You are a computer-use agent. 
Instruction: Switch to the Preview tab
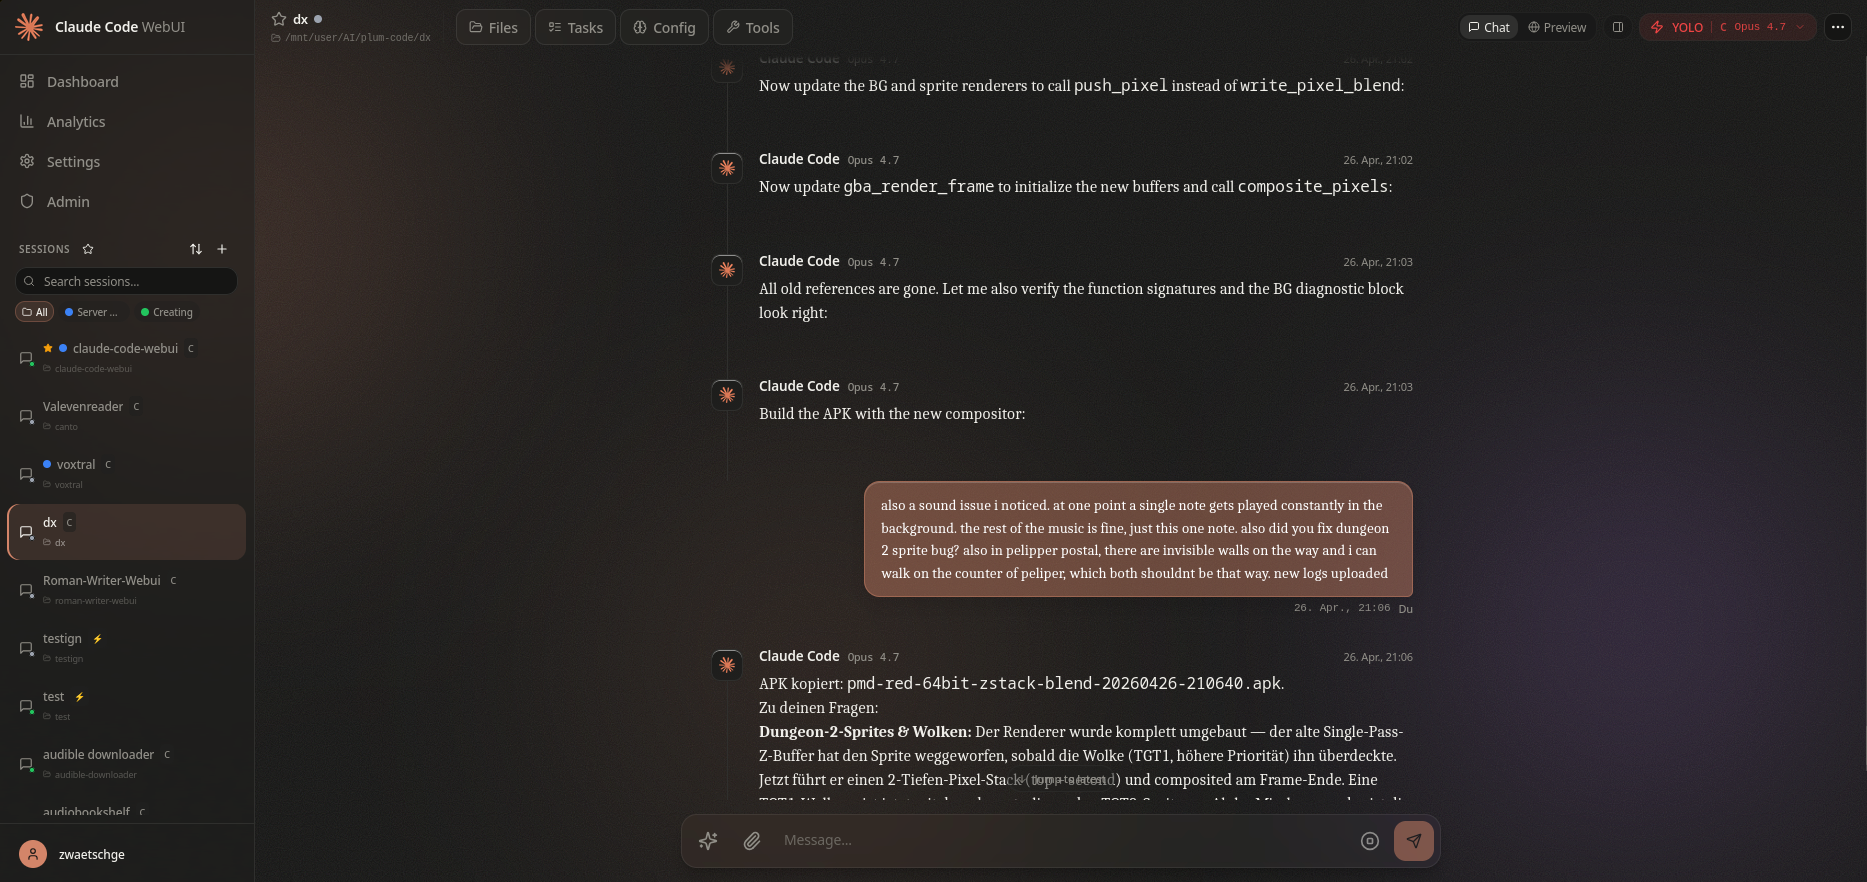click(1557, 27)
